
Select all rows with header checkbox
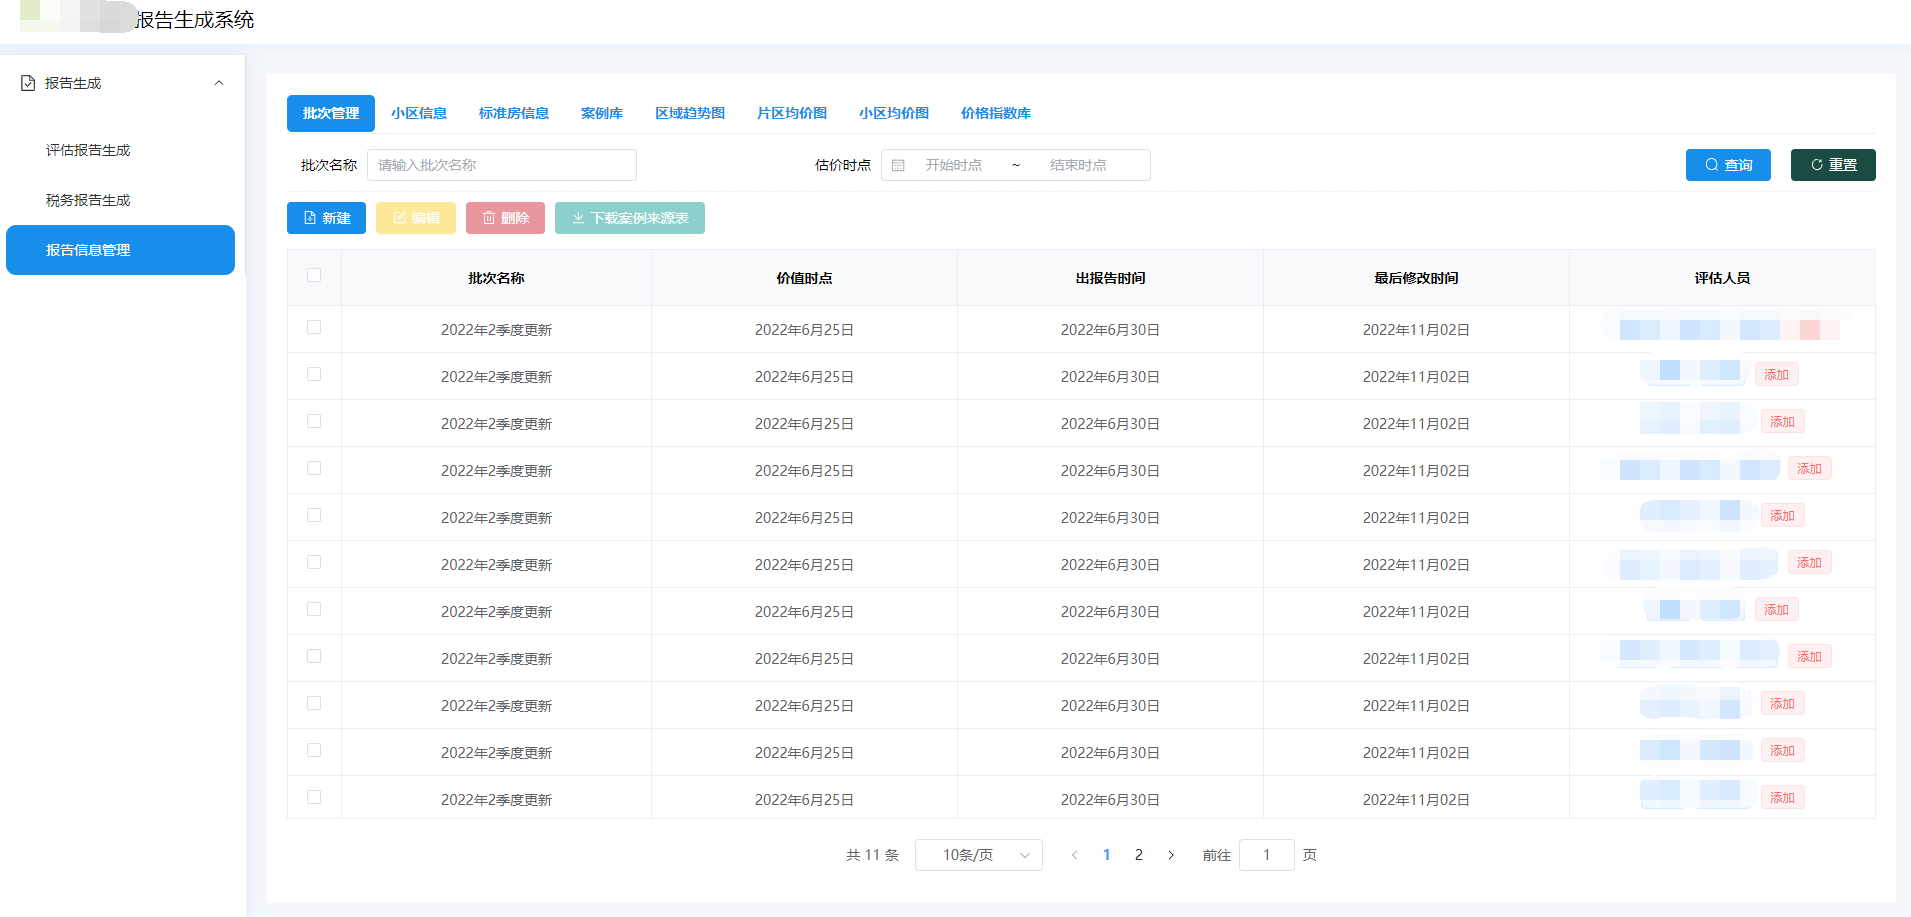314,275
